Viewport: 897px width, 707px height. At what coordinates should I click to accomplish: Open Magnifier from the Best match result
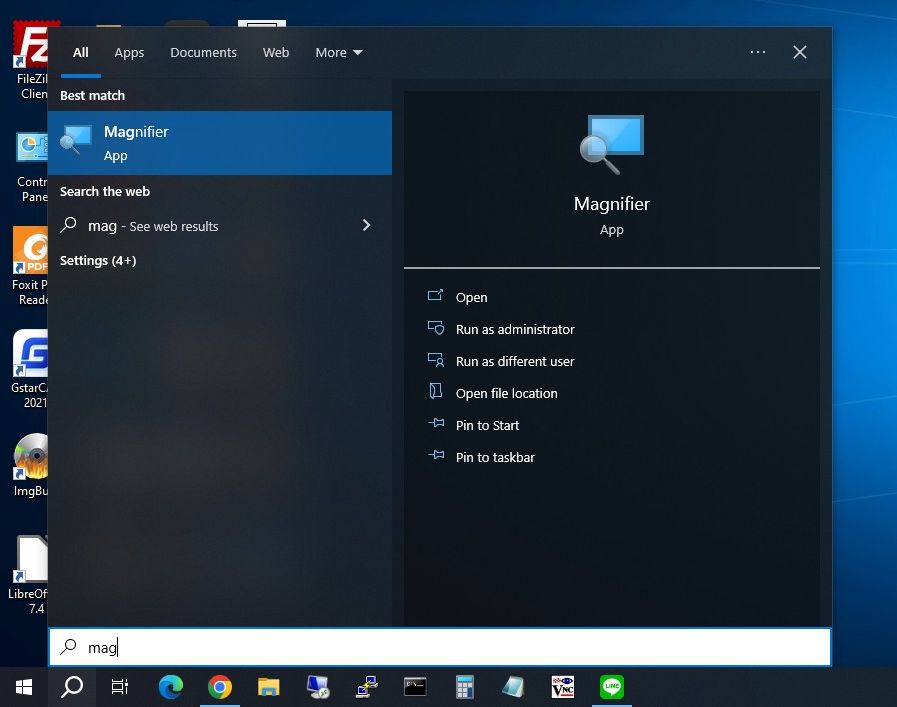[x=220, y=143]
